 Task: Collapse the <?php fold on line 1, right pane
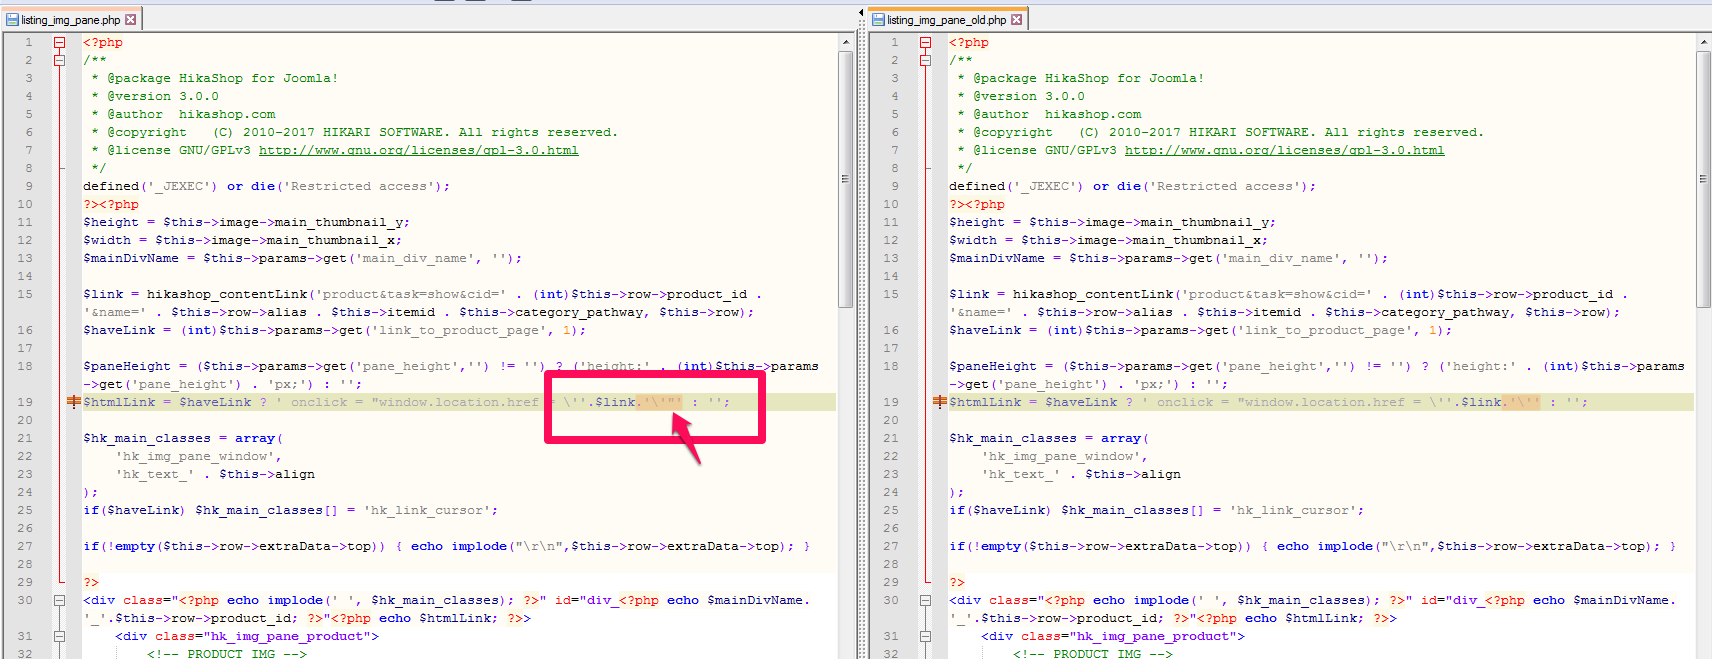[x=926, y=42]
